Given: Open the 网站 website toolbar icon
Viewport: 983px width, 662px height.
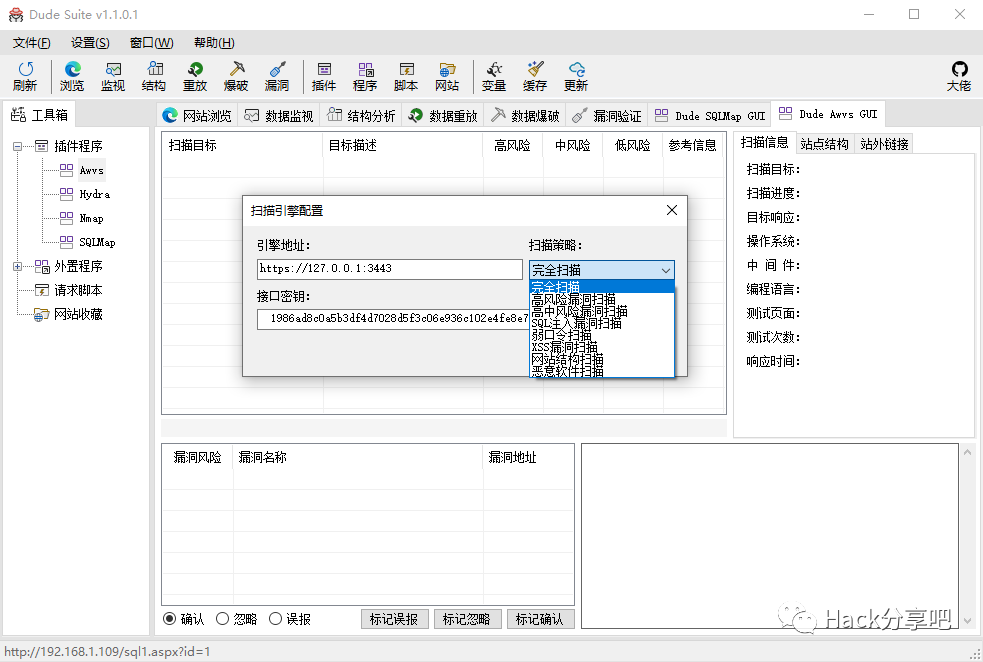Looking at the screenshot, I should [447, 76].
